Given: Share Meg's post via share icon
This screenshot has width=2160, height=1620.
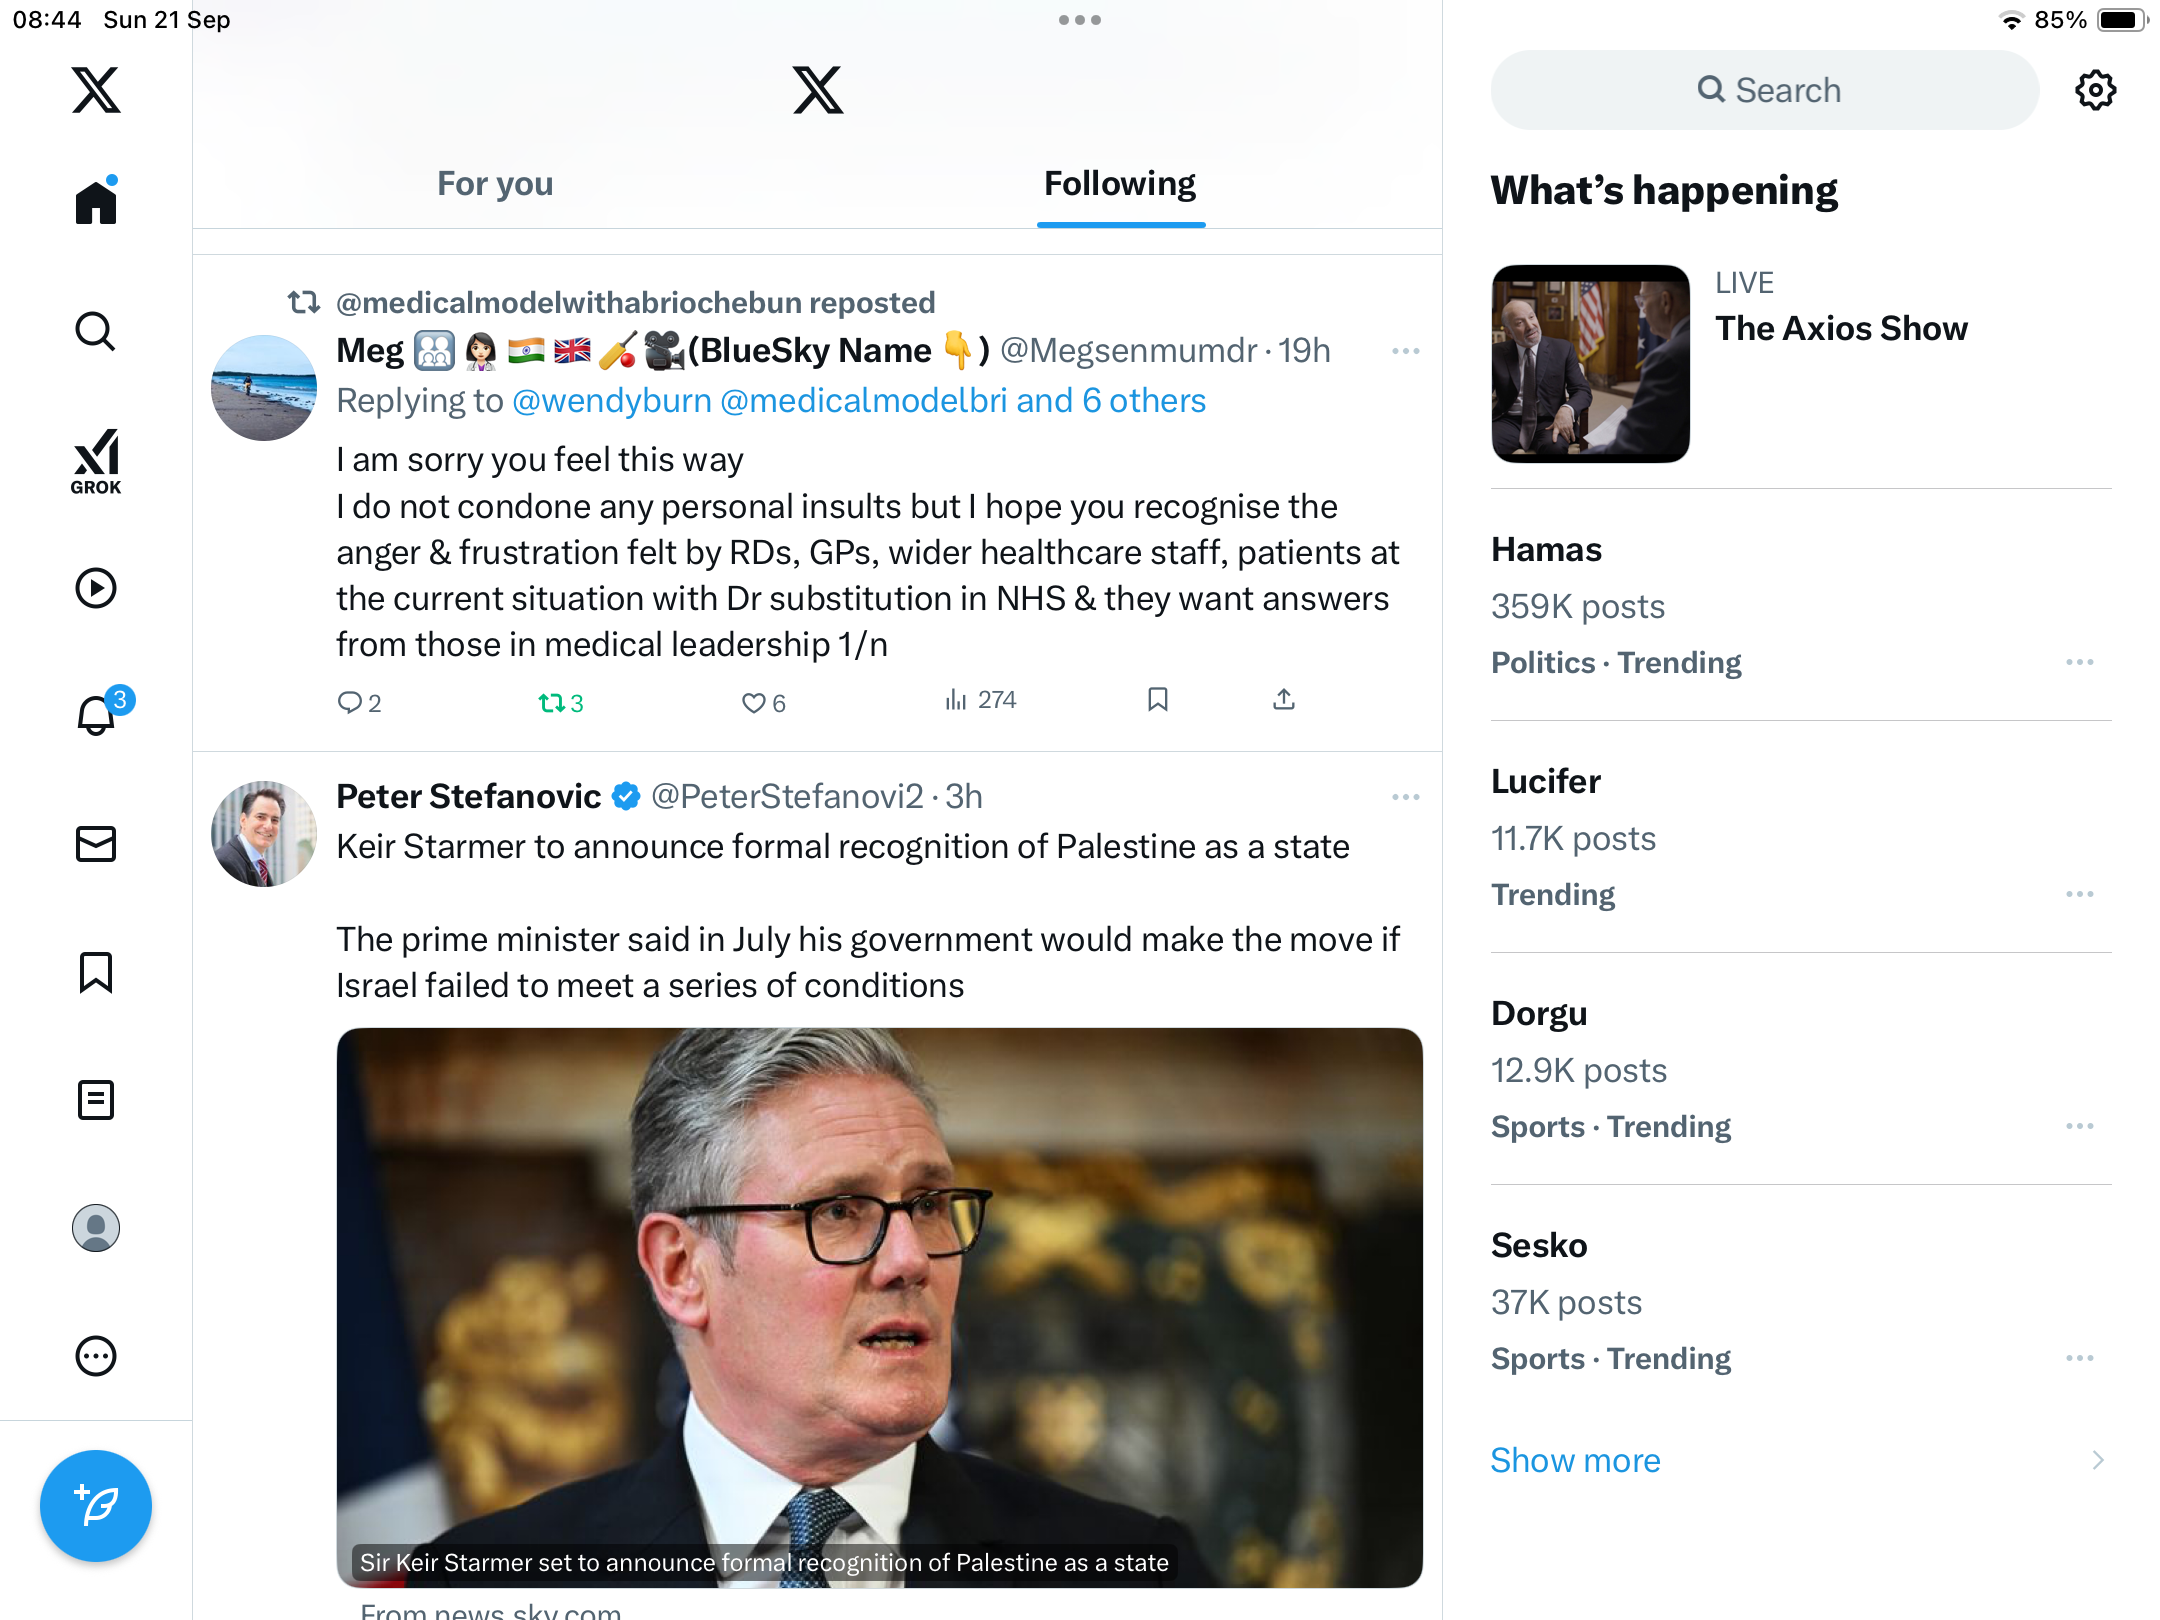Looking at the screenshot, I should [x=1284, y=700].
